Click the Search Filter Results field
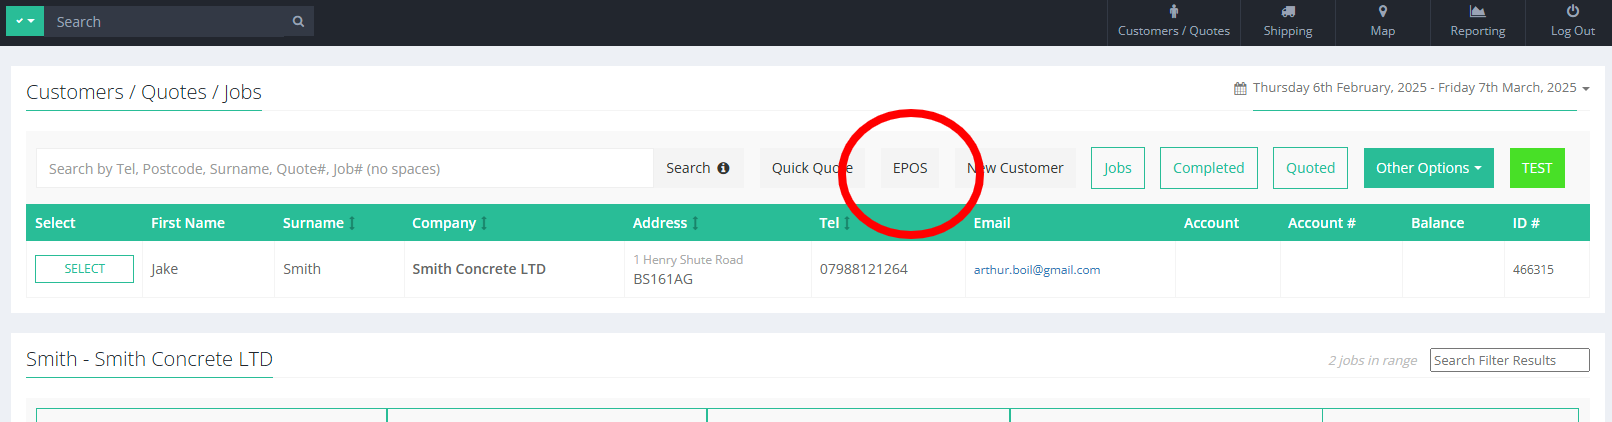The width and height of the screenshot is (1612, 422). [x=1510, y=360]
